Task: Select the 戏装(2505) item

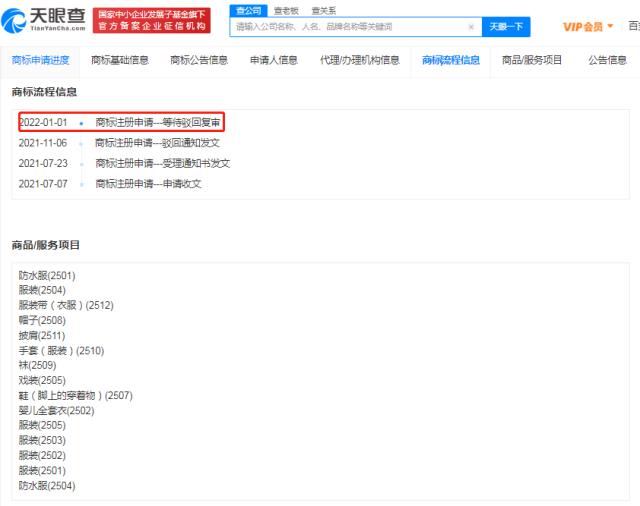Action: (42, 380)
